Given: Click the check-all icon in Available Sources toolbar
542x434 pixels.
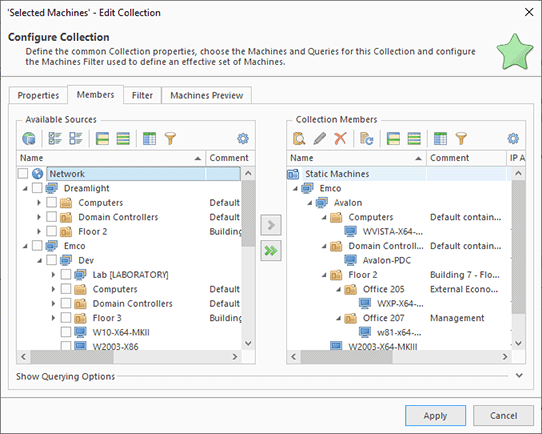Looking at the screenshot, I should point(55,139).
